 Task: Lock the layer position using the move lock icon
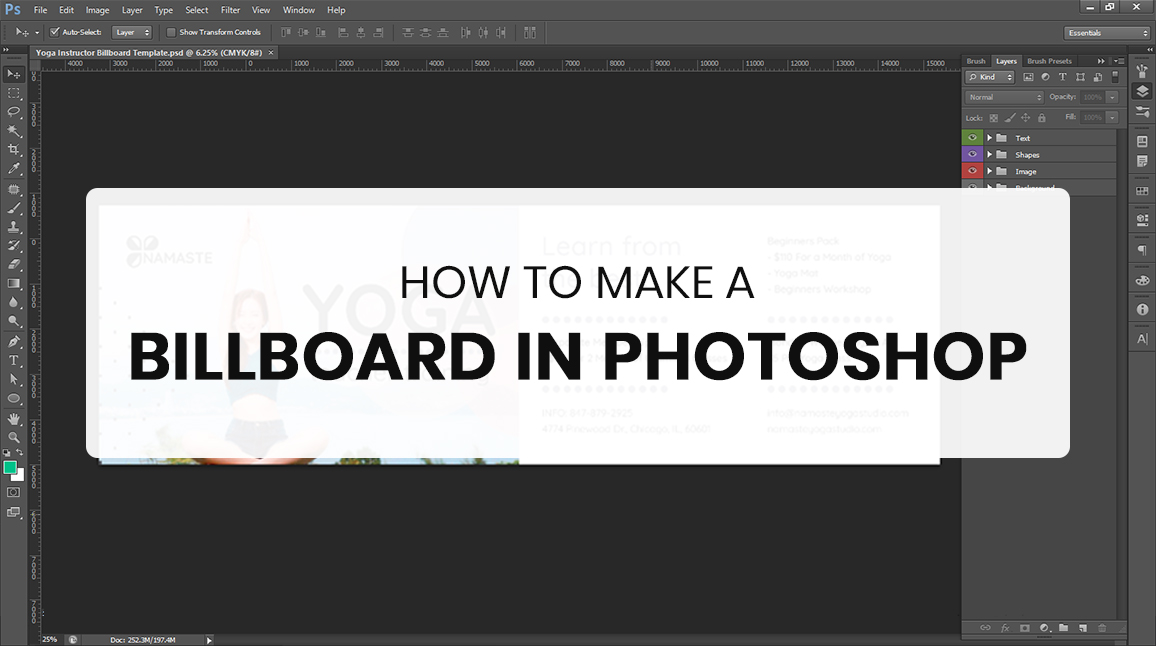pyautogui.click(x=1025, y=118)
